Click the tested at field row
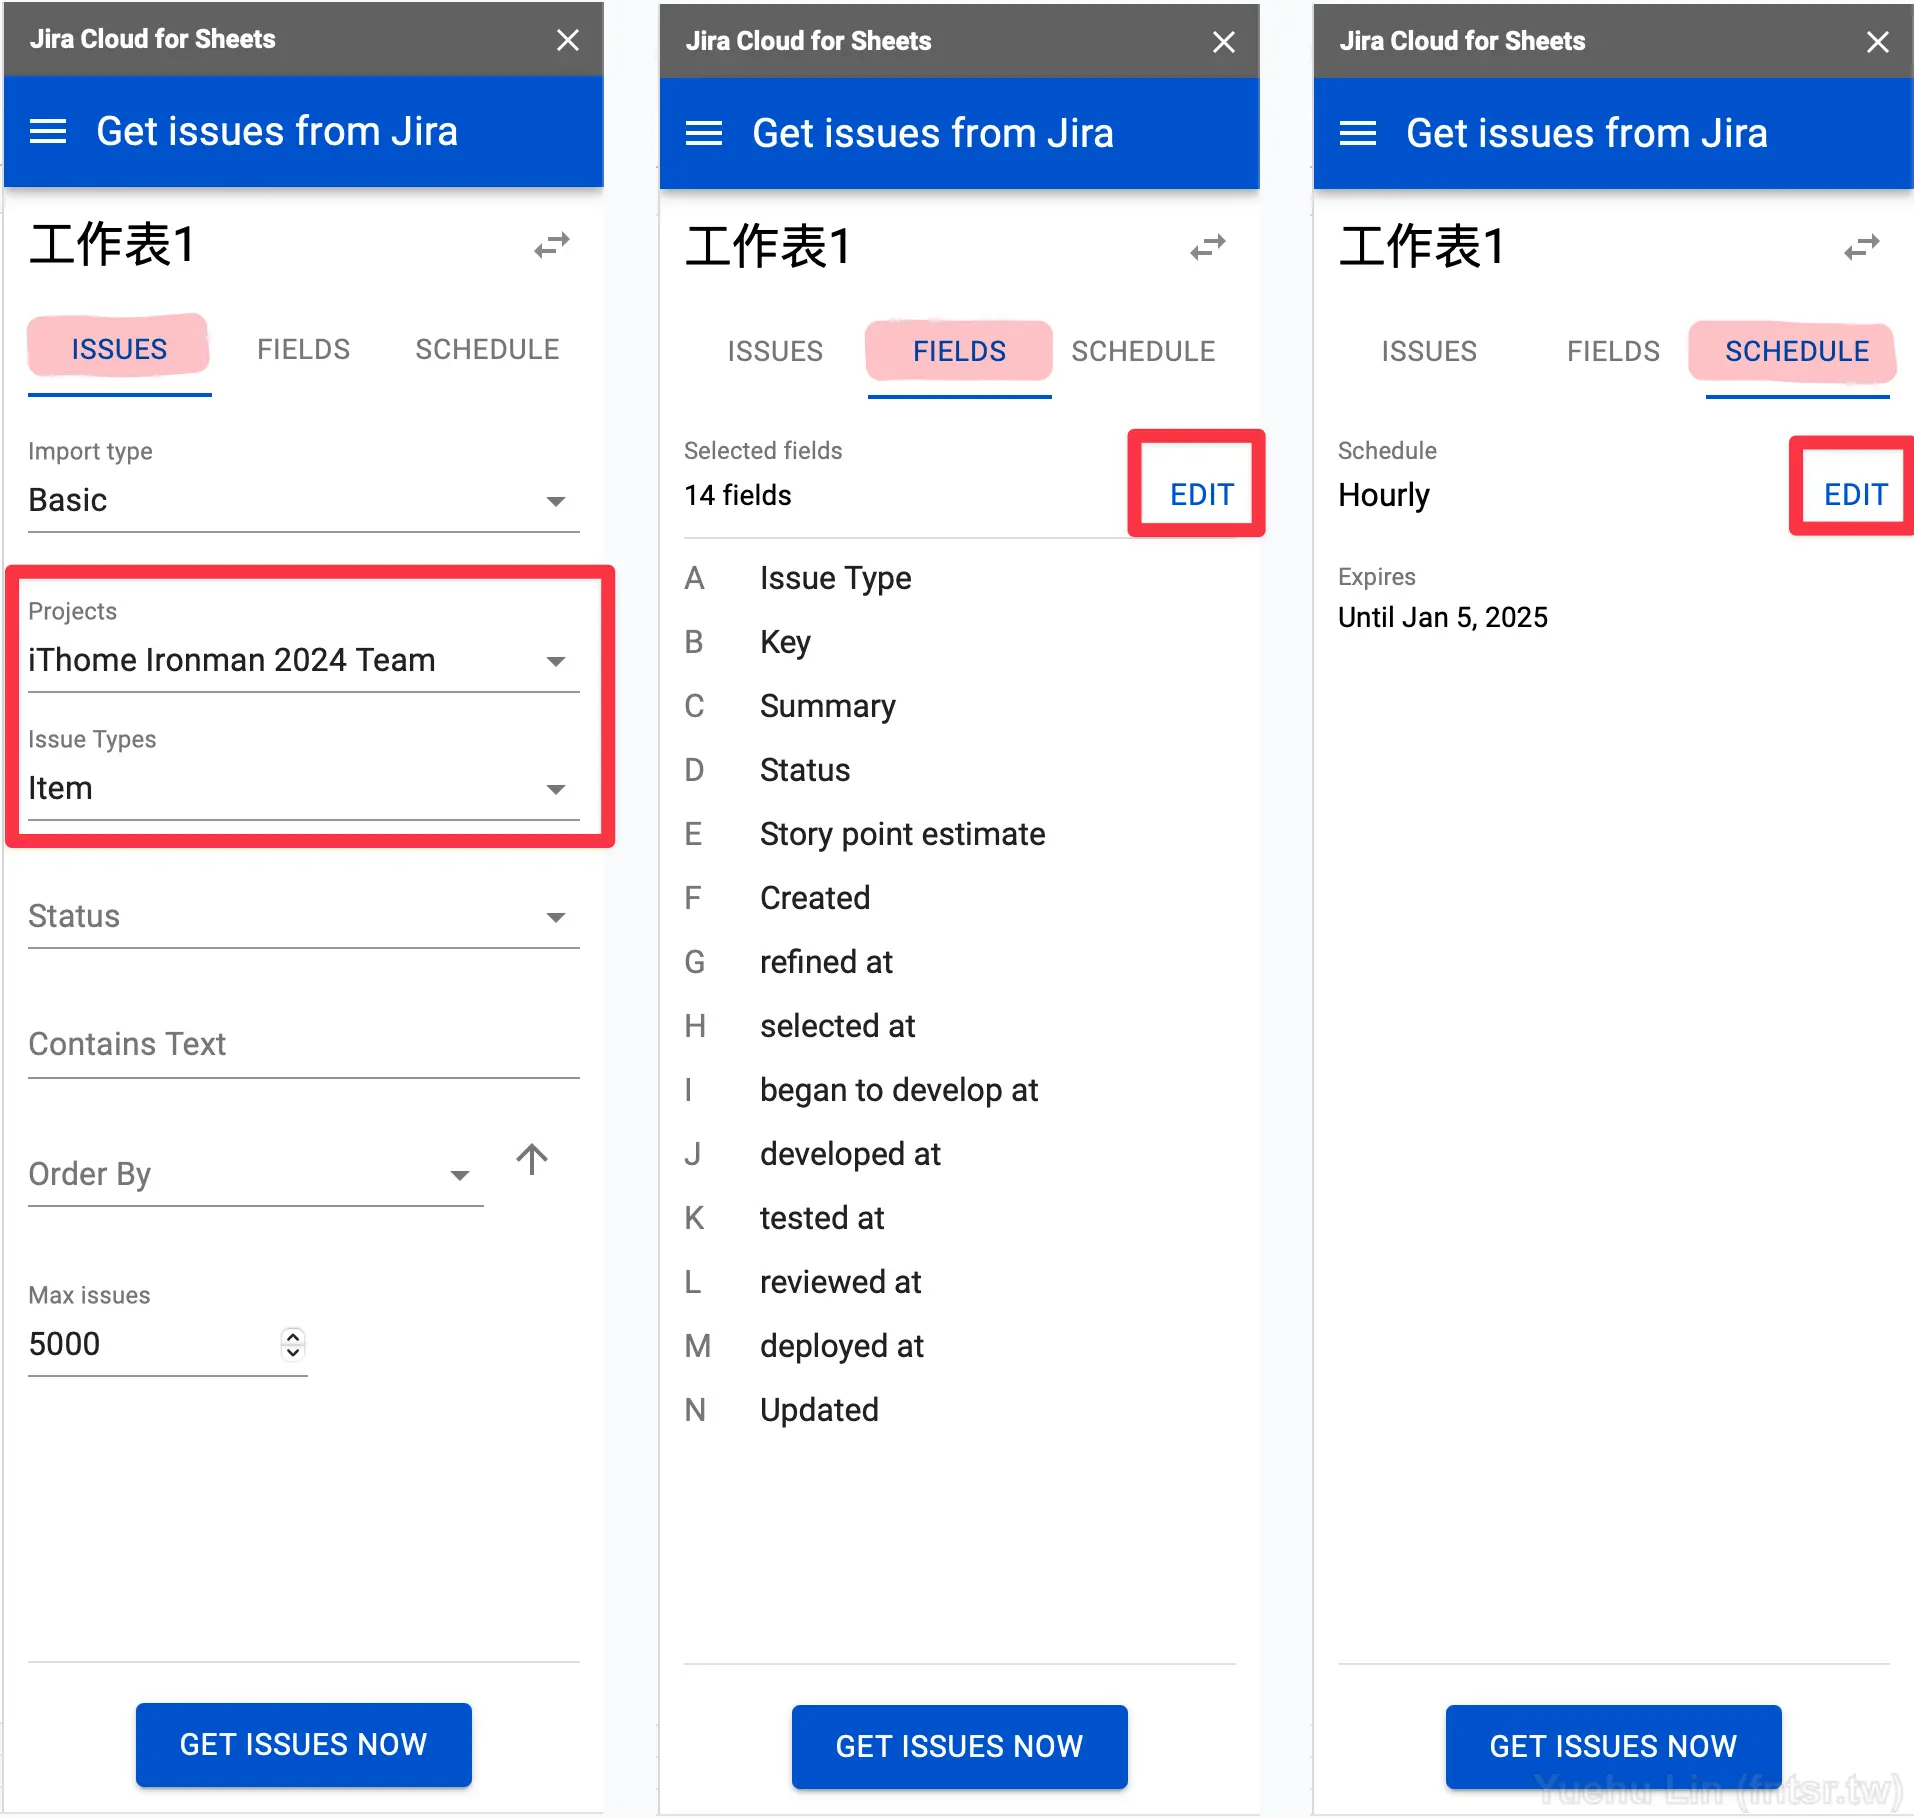 960,1218
